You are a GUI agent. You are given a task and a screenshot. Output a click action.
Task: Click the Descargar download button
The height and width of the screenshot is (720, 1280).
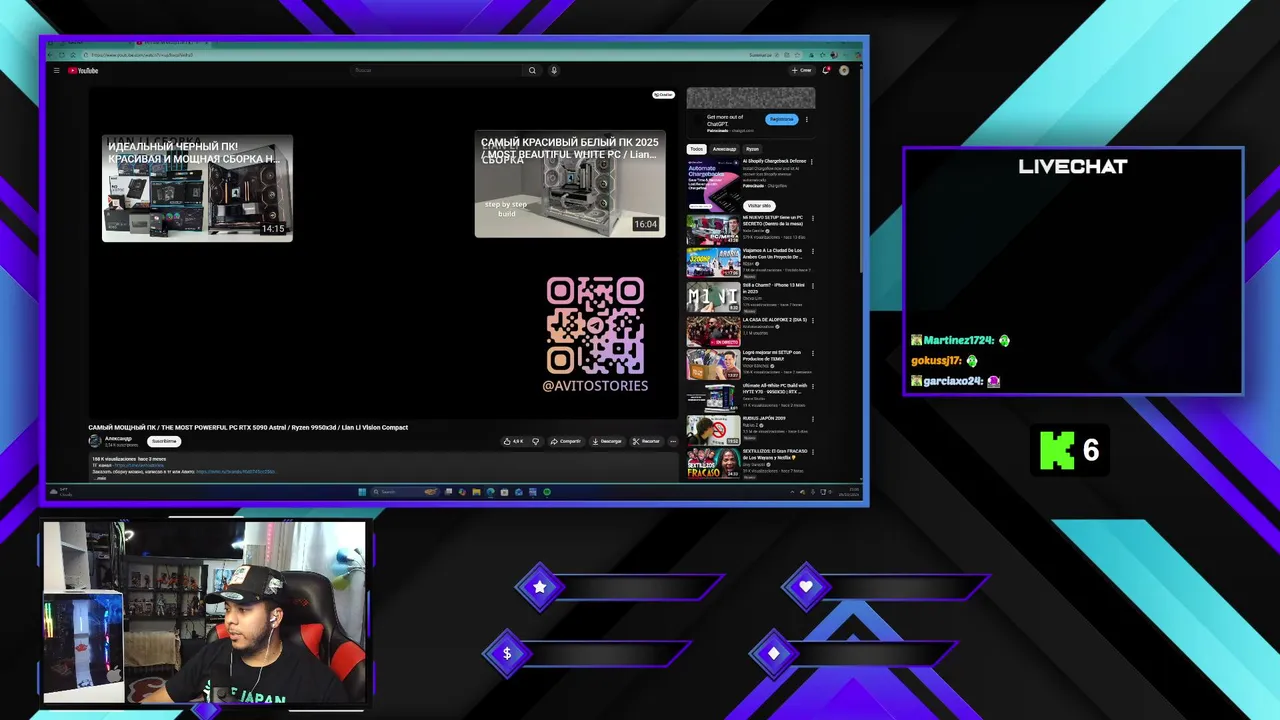point(607,441)
